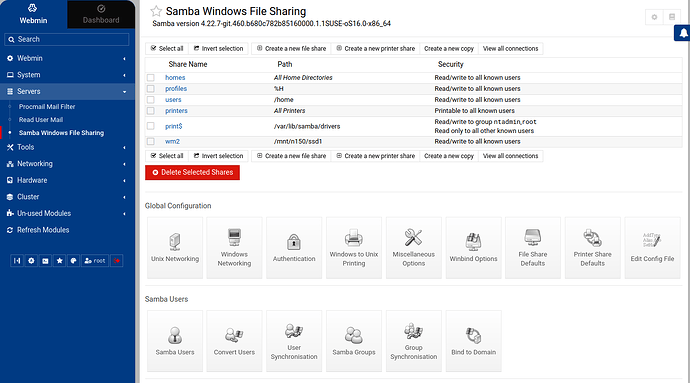
Task: Click bottom Create a new copy button
Action: tap(449, 156)
